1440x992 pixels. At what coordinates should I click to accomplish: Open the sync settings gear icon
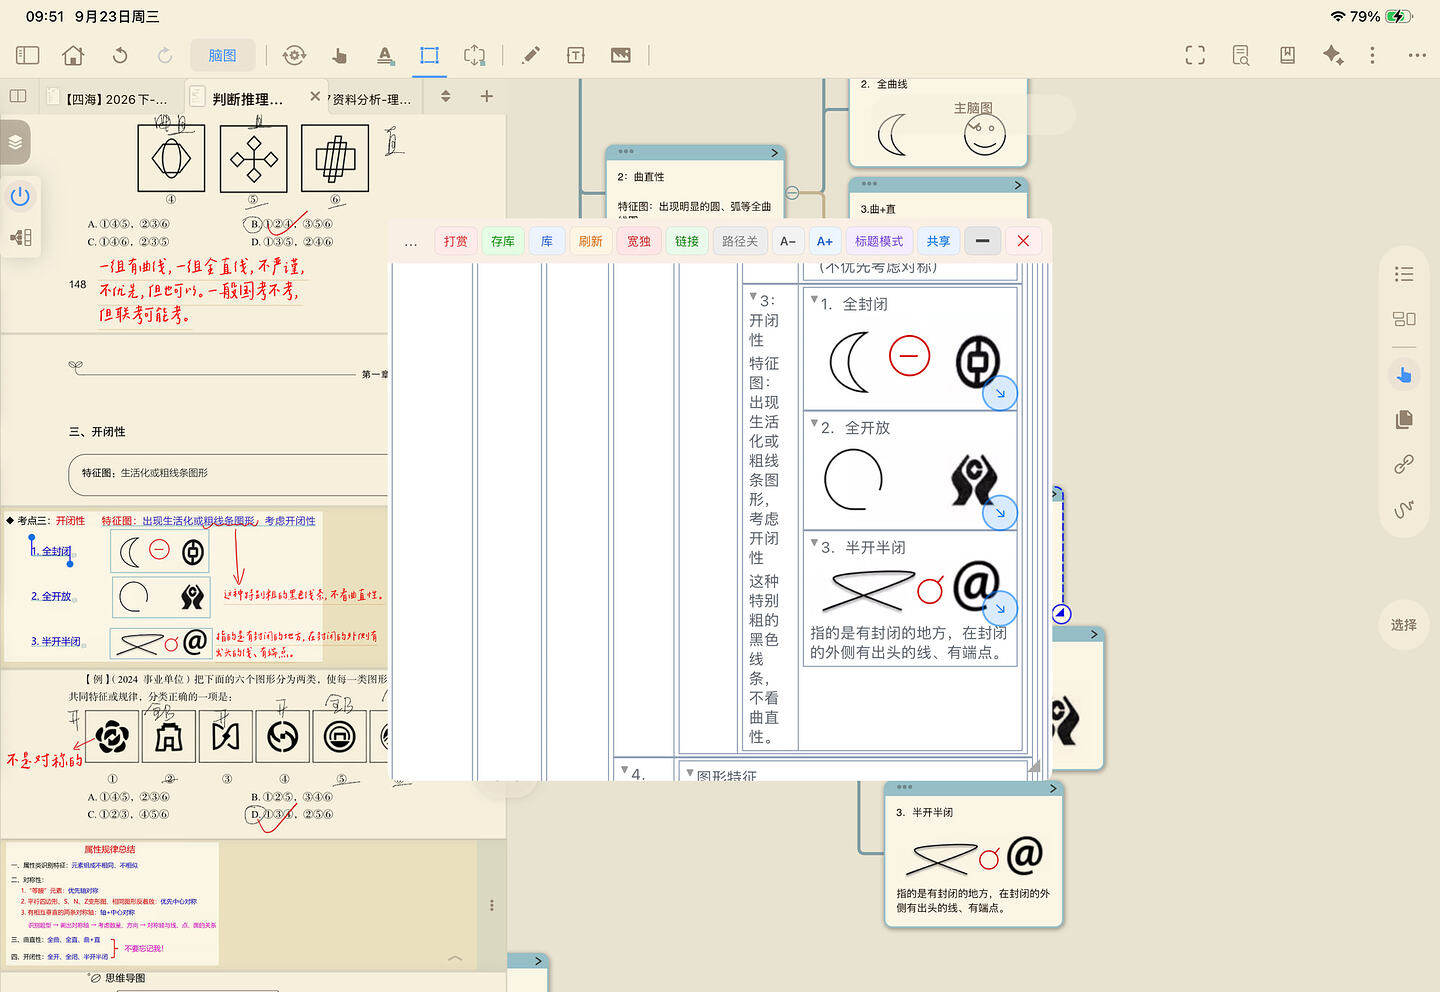(x=294, y=55)
